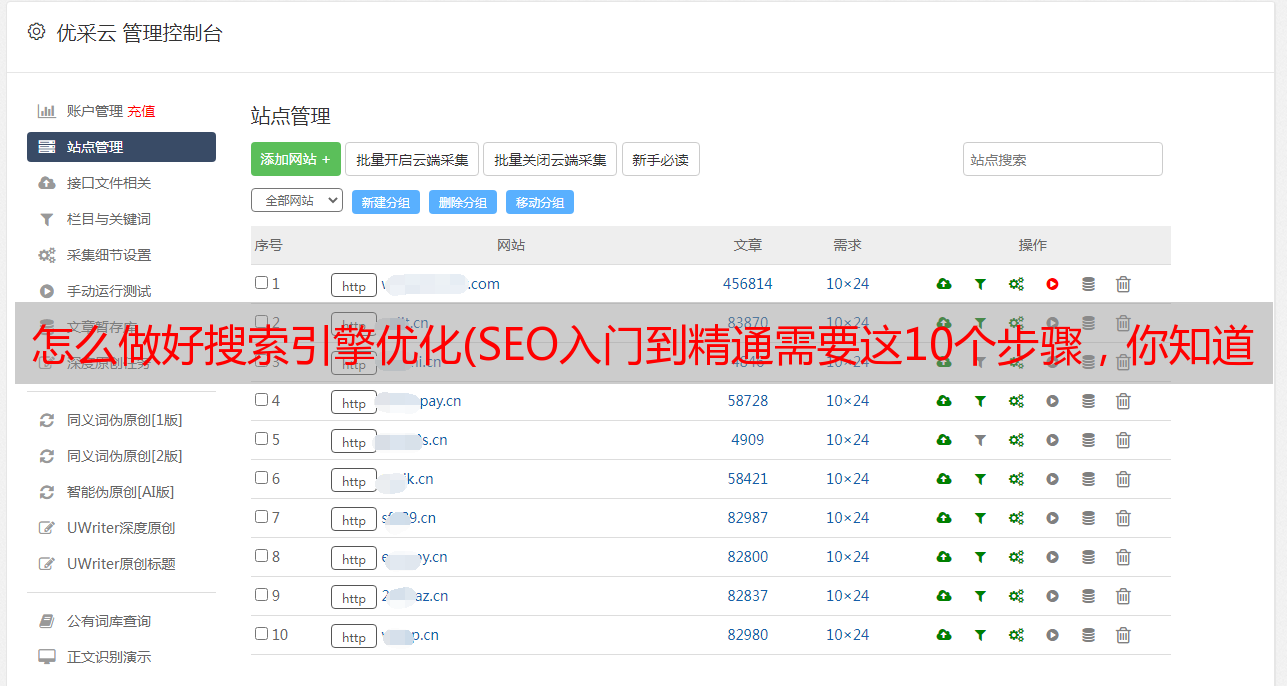Image resolution: width=1287 pixels, height=686 pixels.
Task: Click grey filter icon in row 5
Action: [980, 440]
